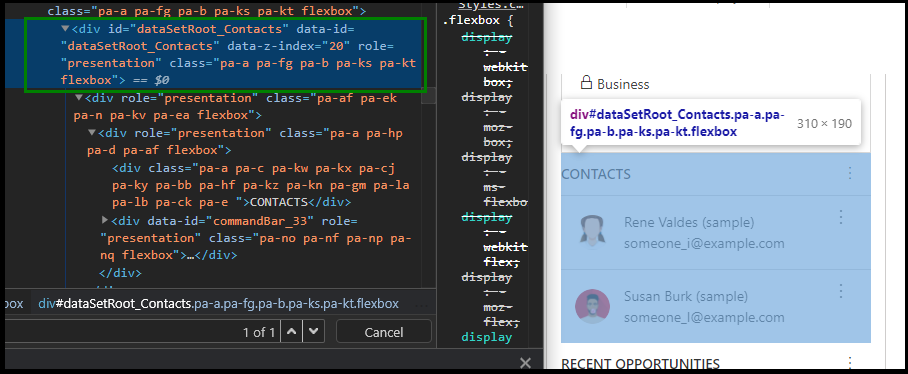Close the DevTools bottom drawer
The height and width of the screenshot is (374, 908).
[525, 363]
